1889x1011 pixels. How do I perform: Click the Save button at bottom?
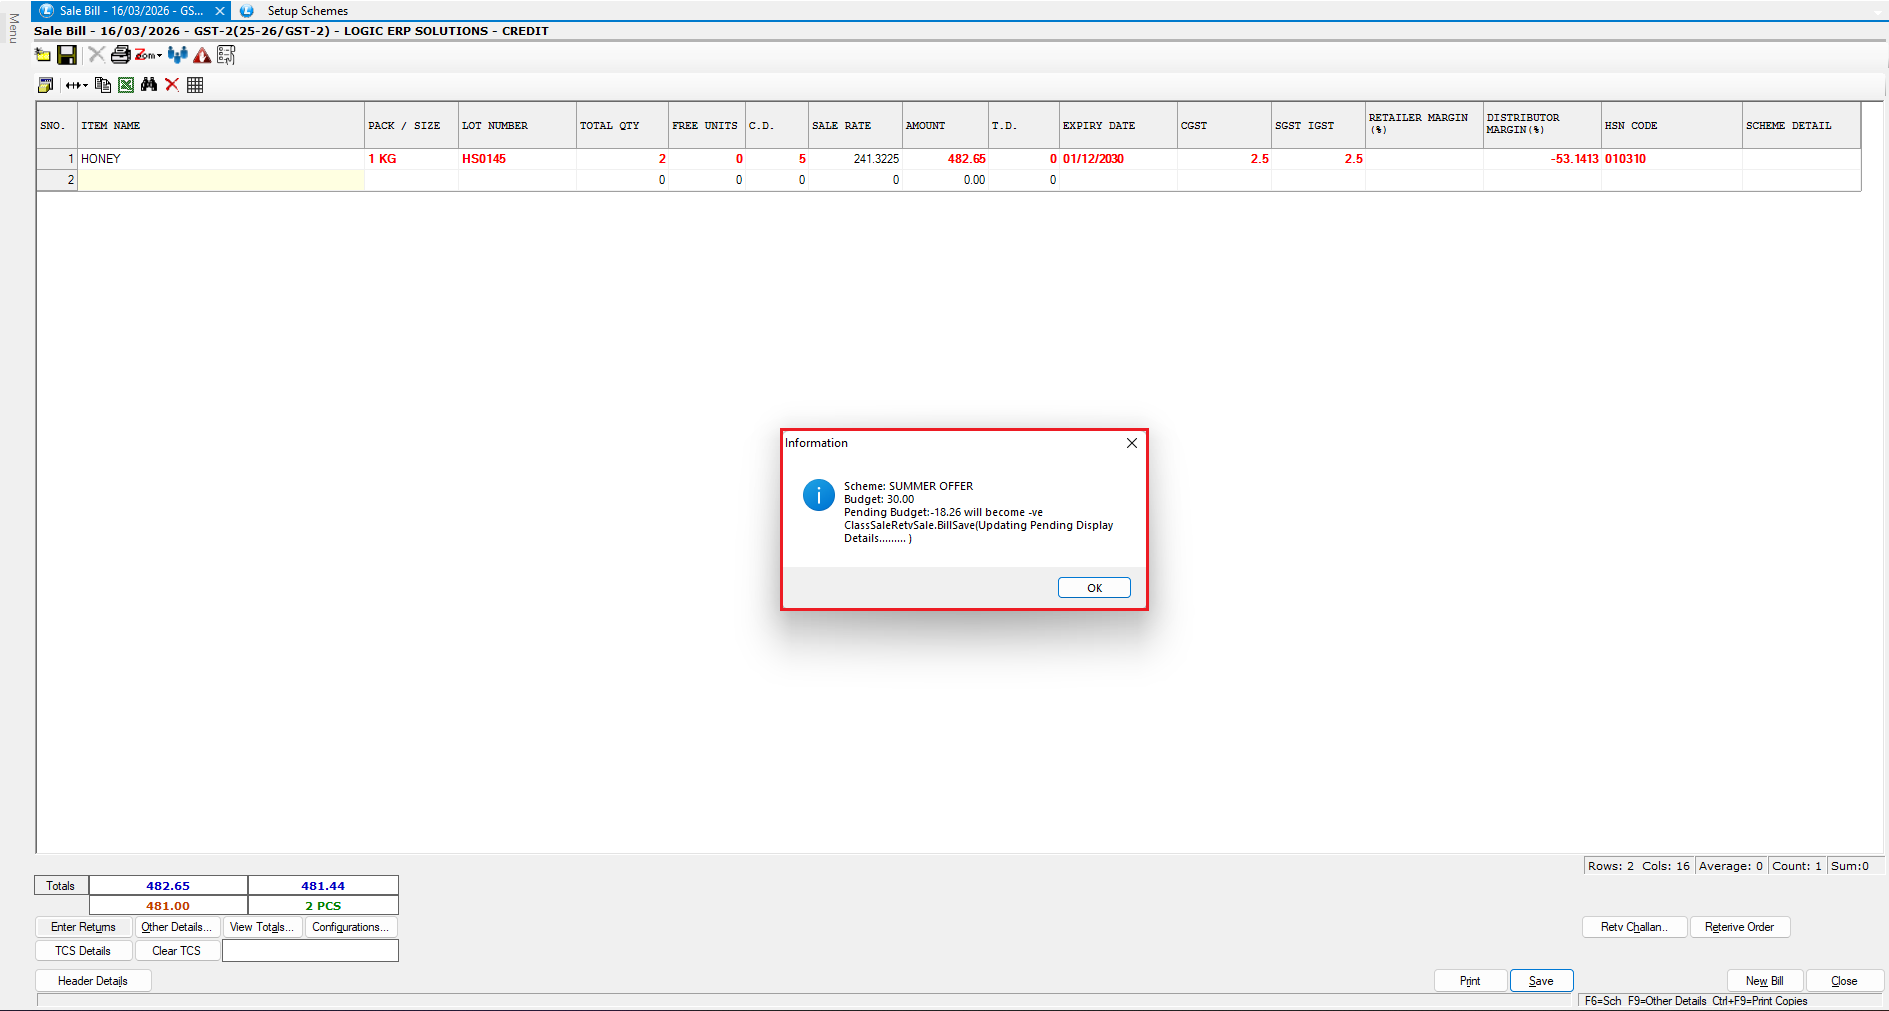1541,981
